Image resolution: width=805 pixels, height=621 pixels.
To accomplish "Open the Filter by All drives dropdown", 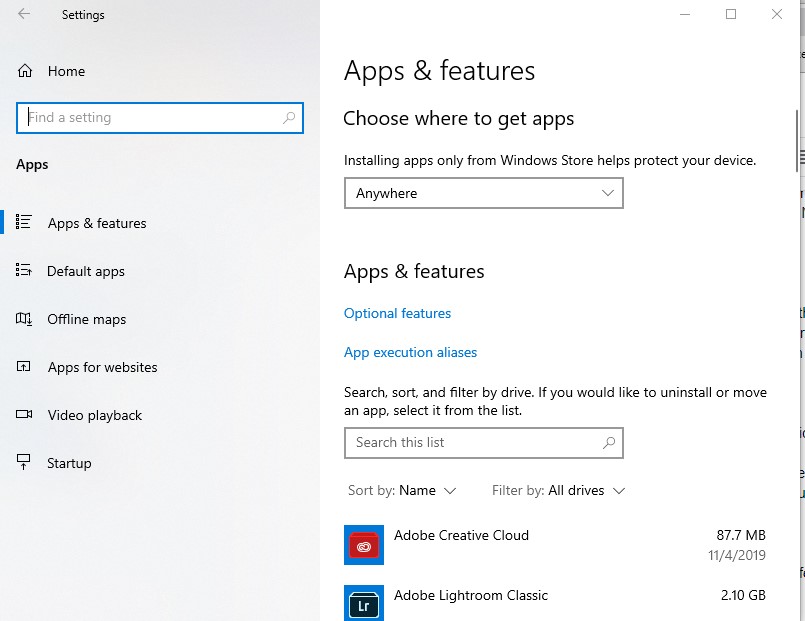I will [559, 491].
